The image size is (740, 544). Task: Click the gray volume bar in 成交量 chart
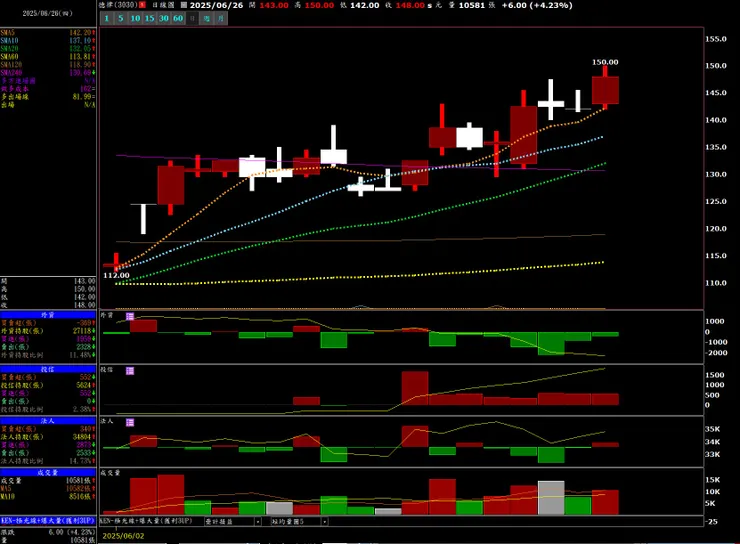551,498
